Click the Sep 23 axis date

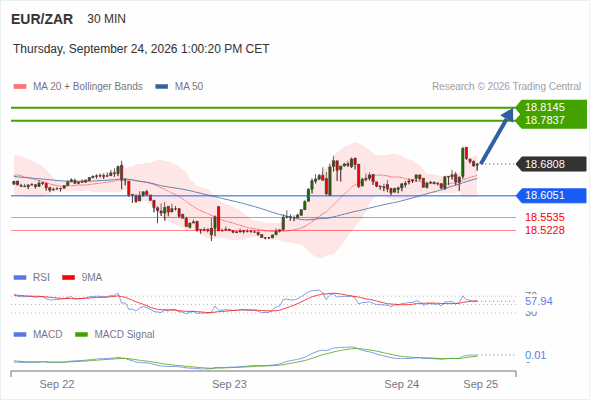[229, 384]
